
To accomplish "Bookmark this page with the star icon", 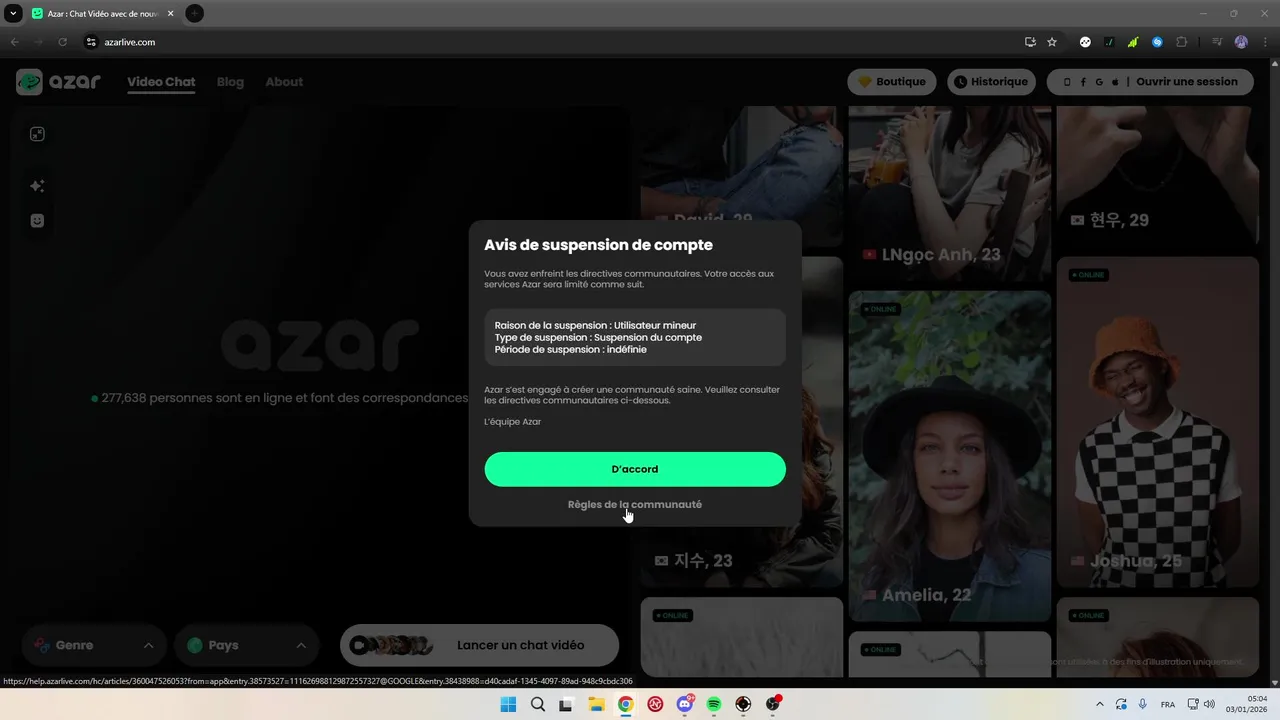I will [x=1052, y=42].
